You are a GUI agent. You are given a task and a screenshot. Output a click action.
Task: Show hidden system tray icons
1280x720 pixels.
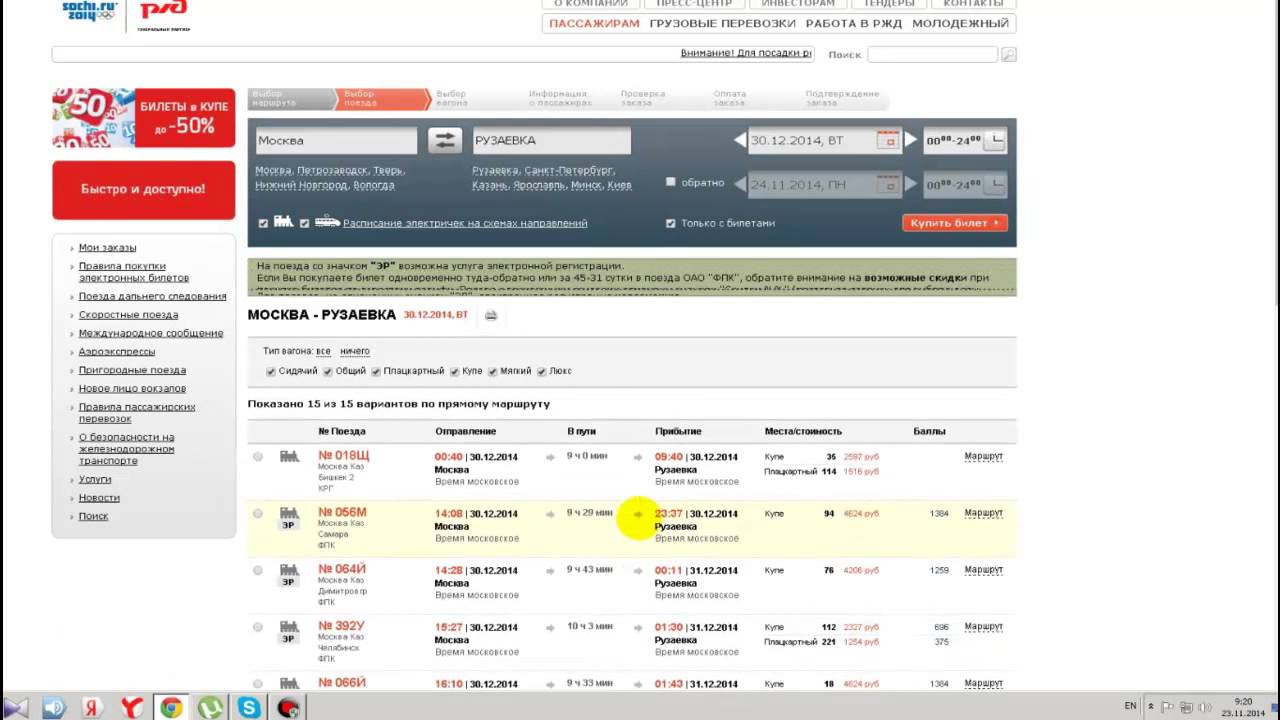click(1150, 706)
